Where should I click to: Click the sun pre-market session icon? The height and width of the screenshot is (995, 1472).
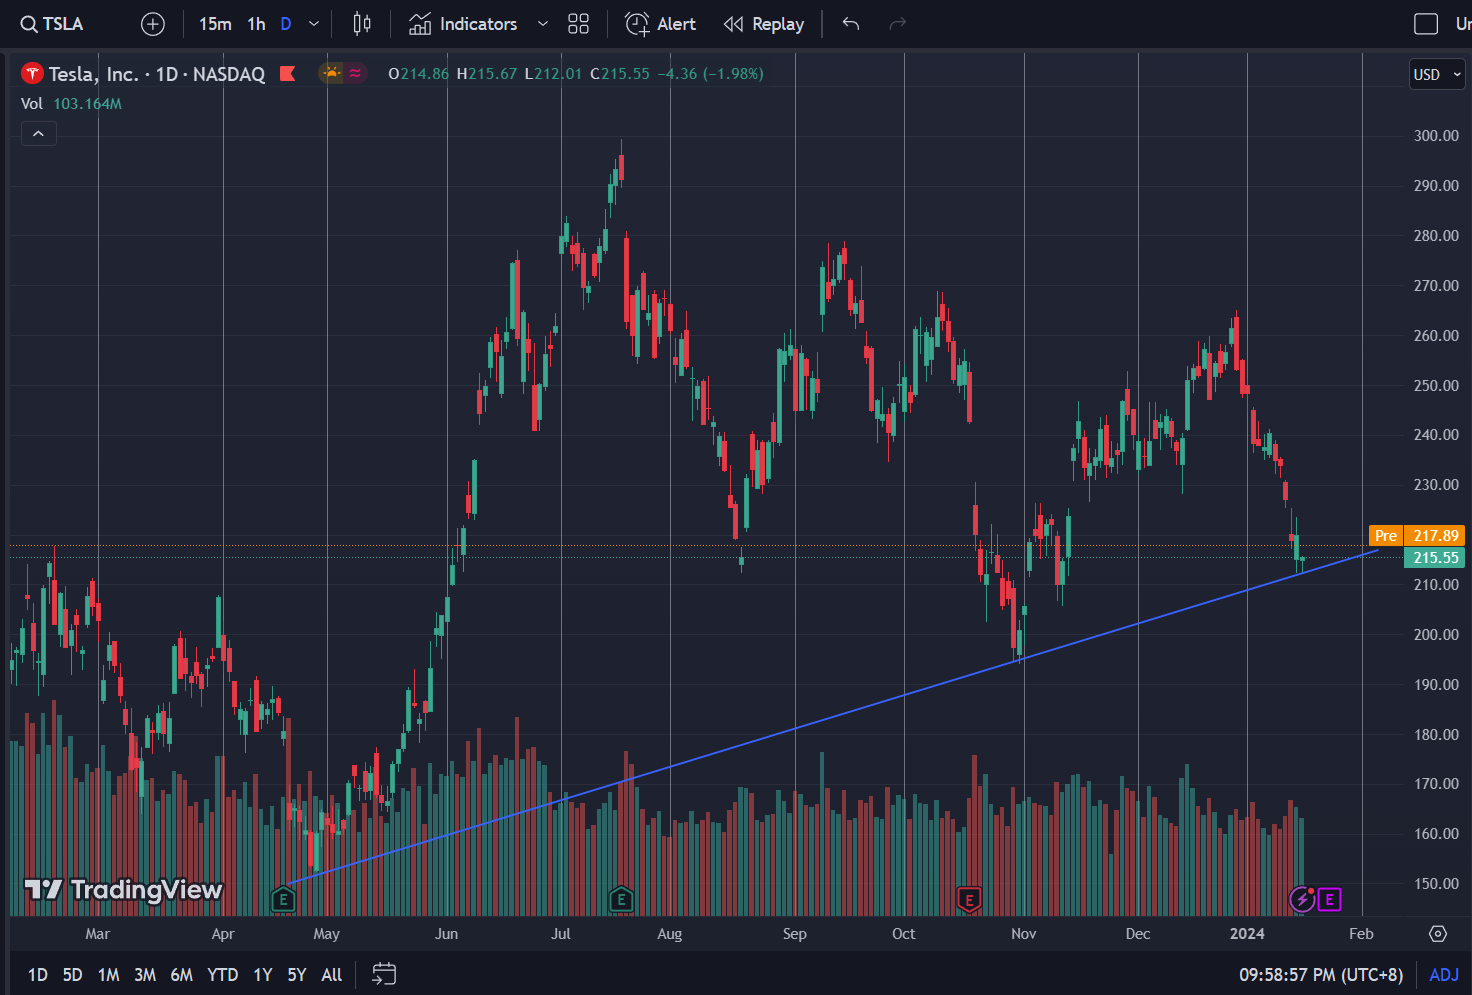331,73
